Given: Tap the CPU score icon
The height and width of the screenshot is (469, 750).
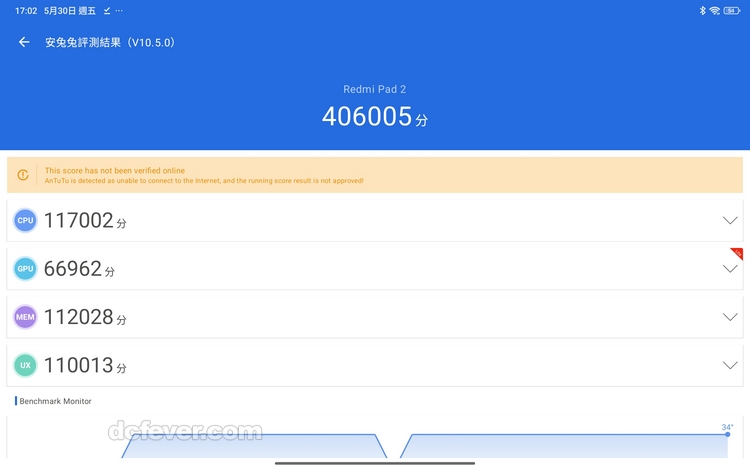Looking at the screenshot, I should (x=25, y=220).
